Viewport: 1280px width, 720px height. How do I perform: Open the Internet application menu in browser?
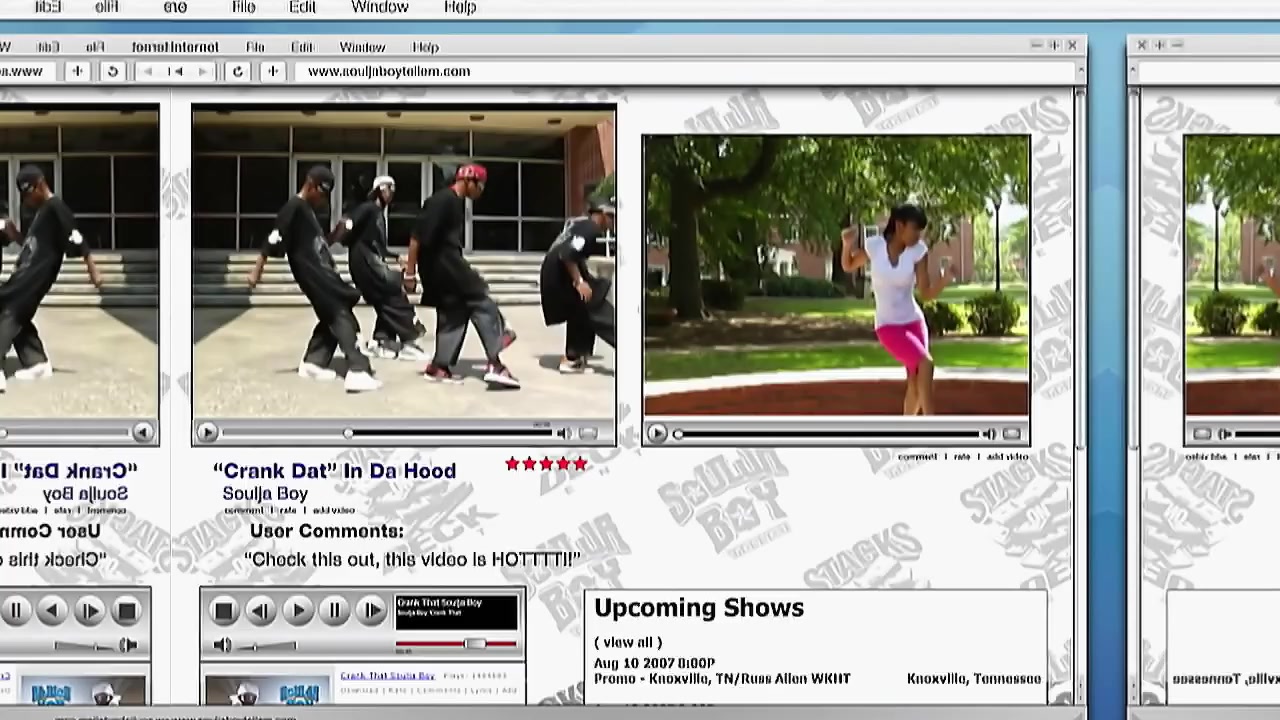coord(175,47)
